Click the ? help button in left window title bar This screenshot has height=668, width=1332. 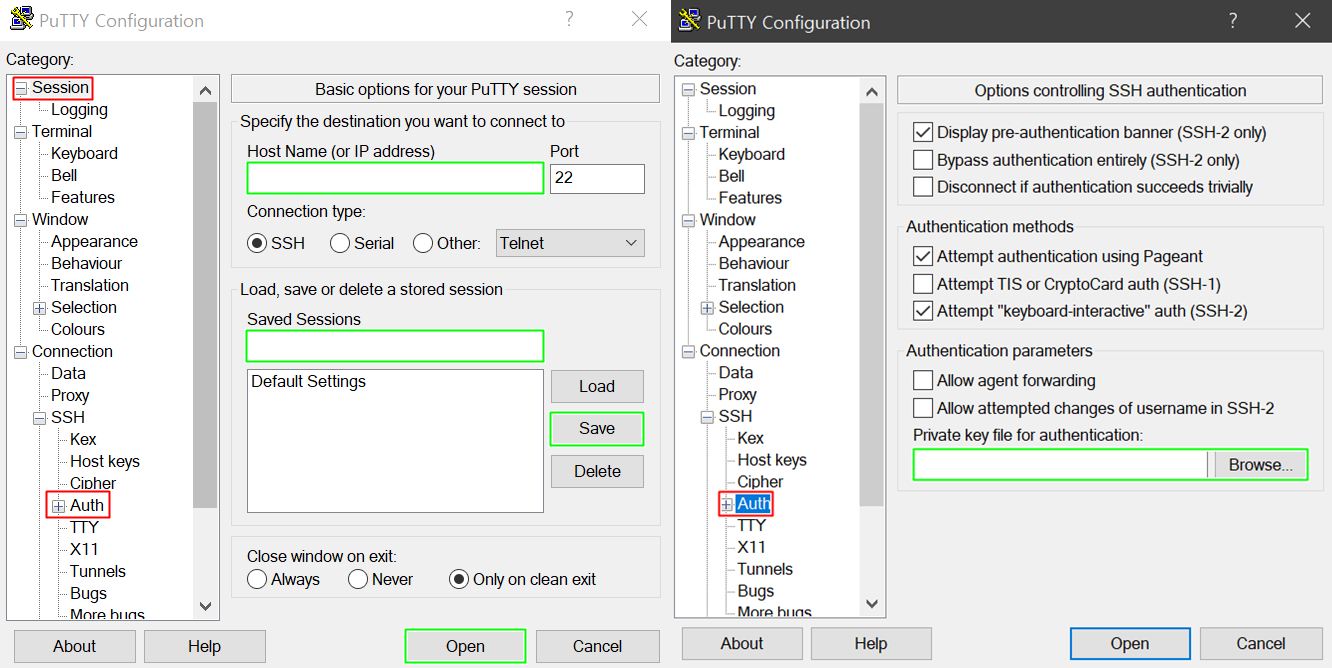pyautogui.click(x=569, y=19)
